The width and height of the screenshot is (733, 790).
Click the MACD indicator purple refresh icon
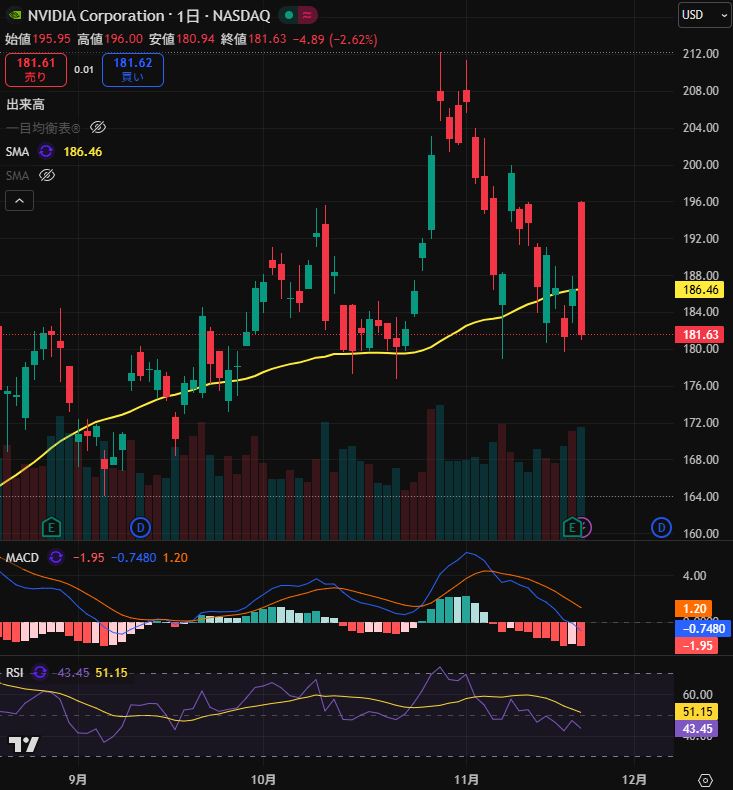56,557
